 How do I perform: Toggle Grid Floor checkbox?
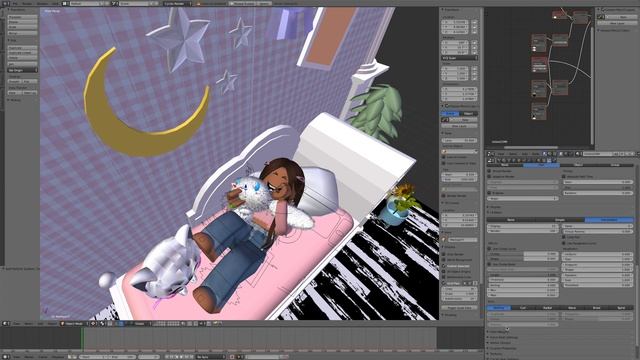(x=444, y=283)
